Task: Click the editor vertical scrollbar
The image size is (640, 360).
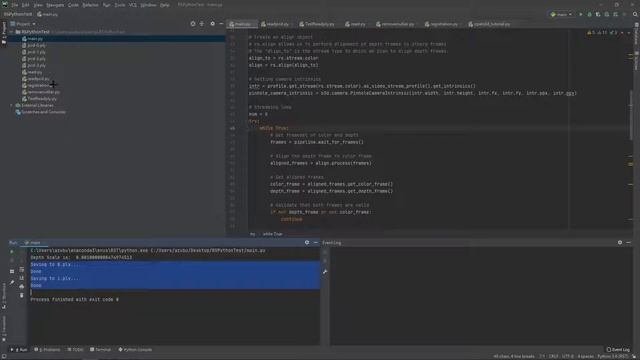Action: 631,114
